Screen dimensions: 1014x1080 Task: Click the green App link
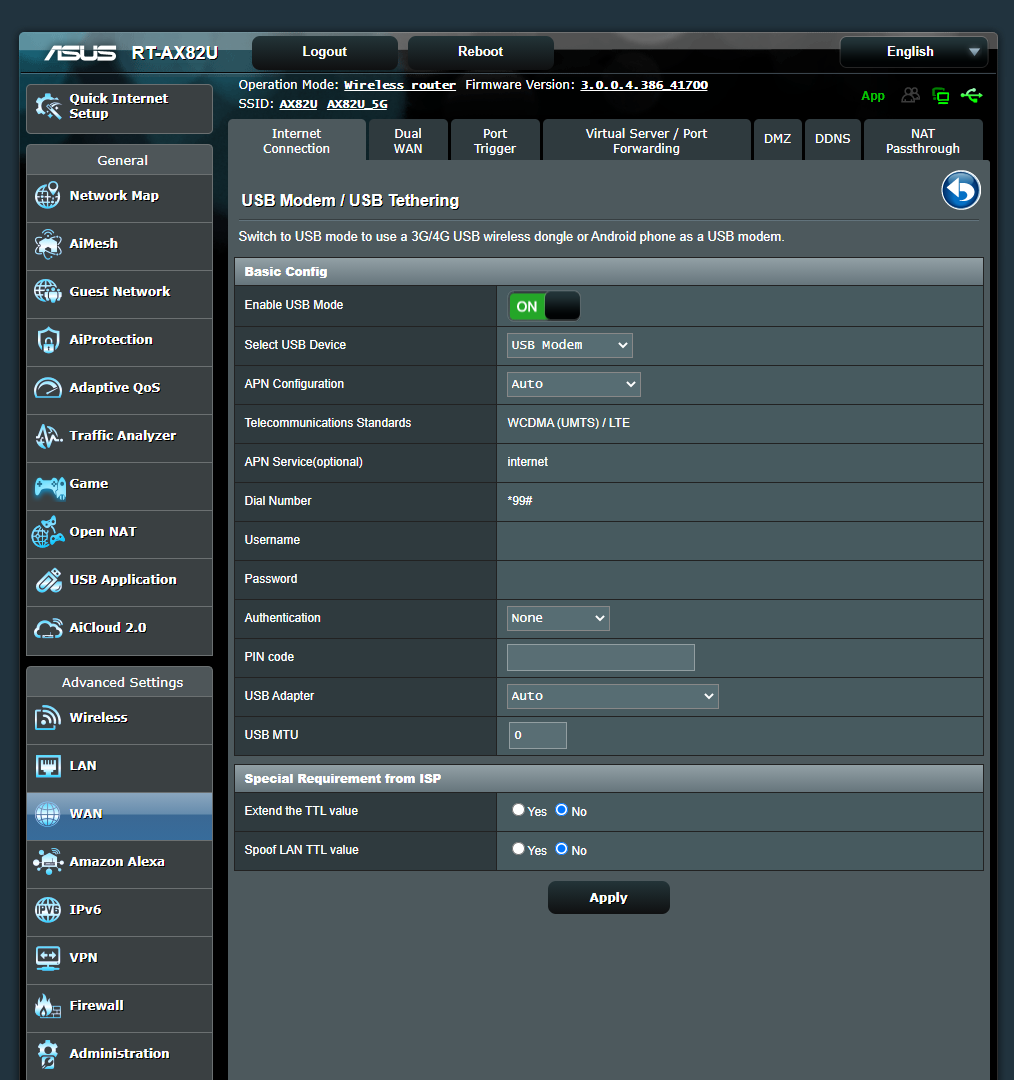coord(873,96)
